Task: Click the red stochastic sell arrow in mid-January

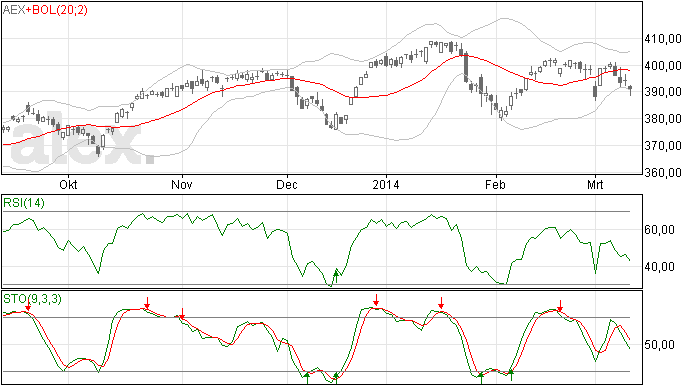Action: 441,303
